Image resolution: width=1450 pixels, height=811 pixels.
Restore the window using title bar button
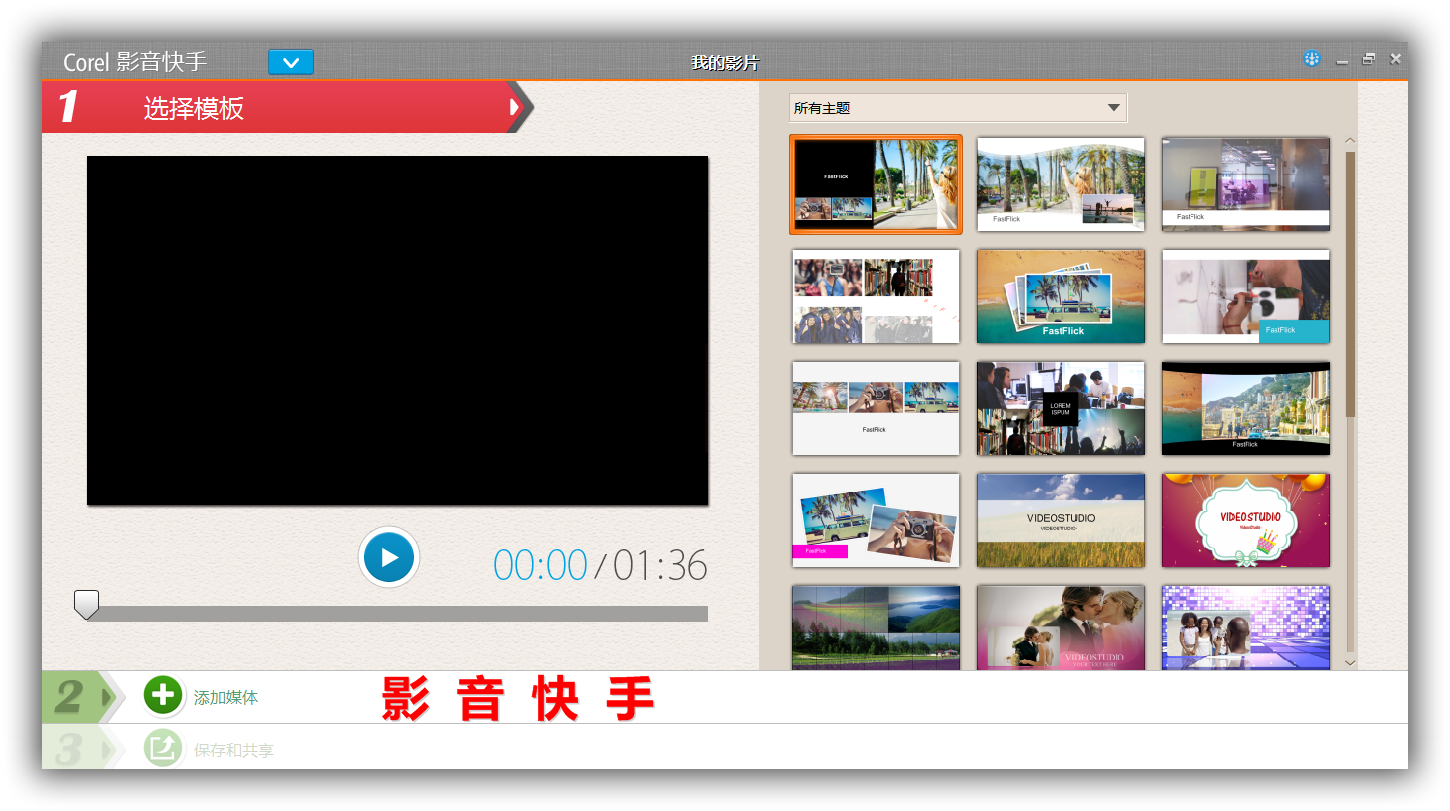click(1368, 59)
